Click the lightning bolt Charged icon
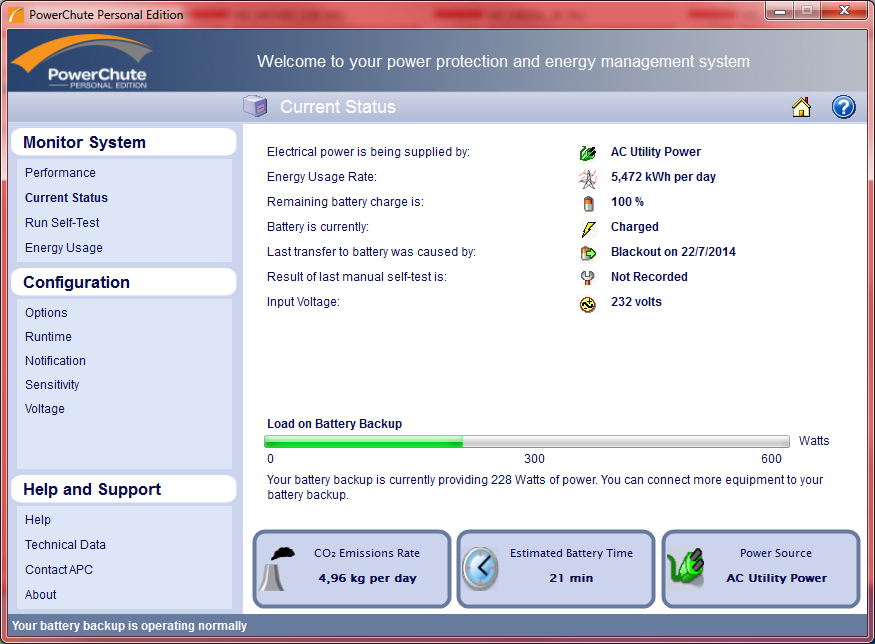 tap(587, 228)
